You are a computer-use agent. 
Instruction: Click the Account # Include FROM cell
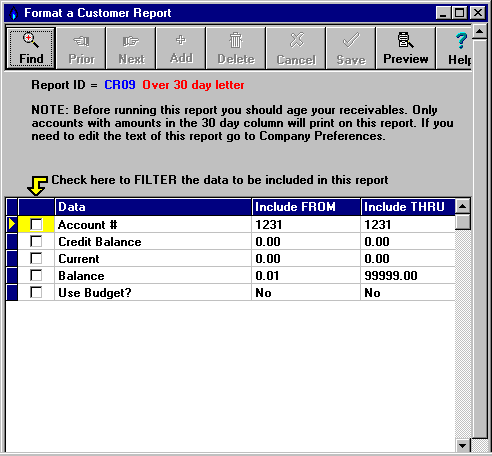(306, 225)
